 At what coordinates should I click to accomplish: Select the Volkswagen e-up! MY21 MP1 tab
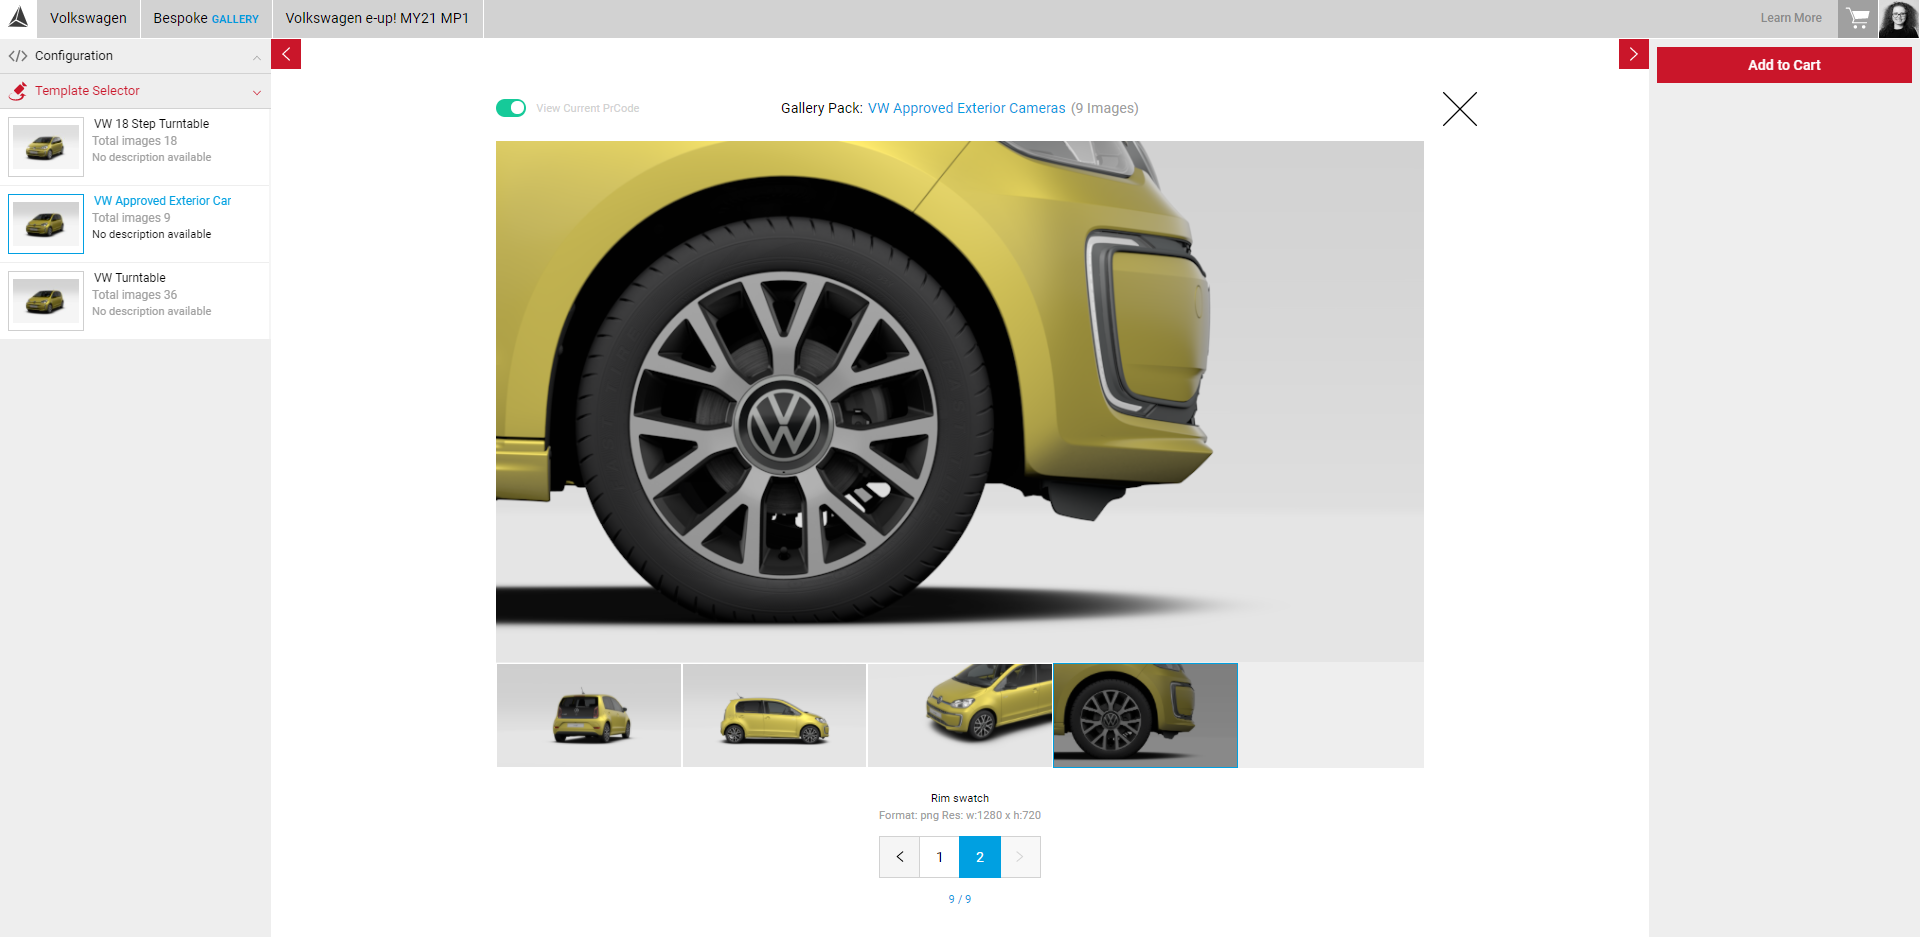tap(377, 18)
